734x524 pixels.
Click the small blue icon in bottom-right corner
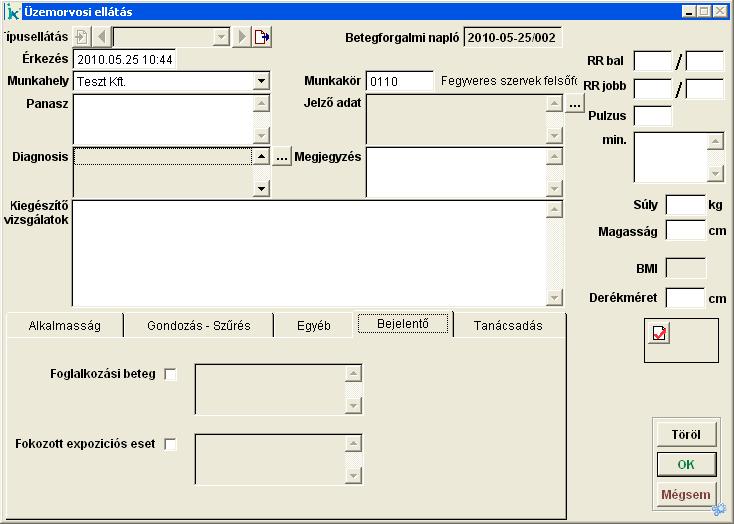(x=718, y=510)
